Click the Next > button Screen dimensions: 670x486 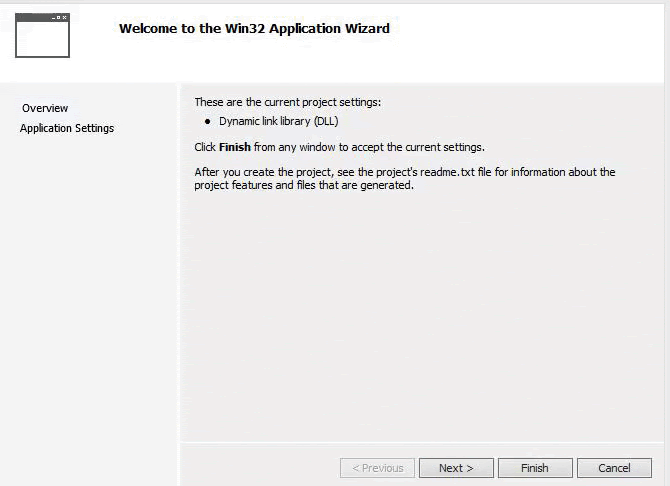click(x=456, y=468)
